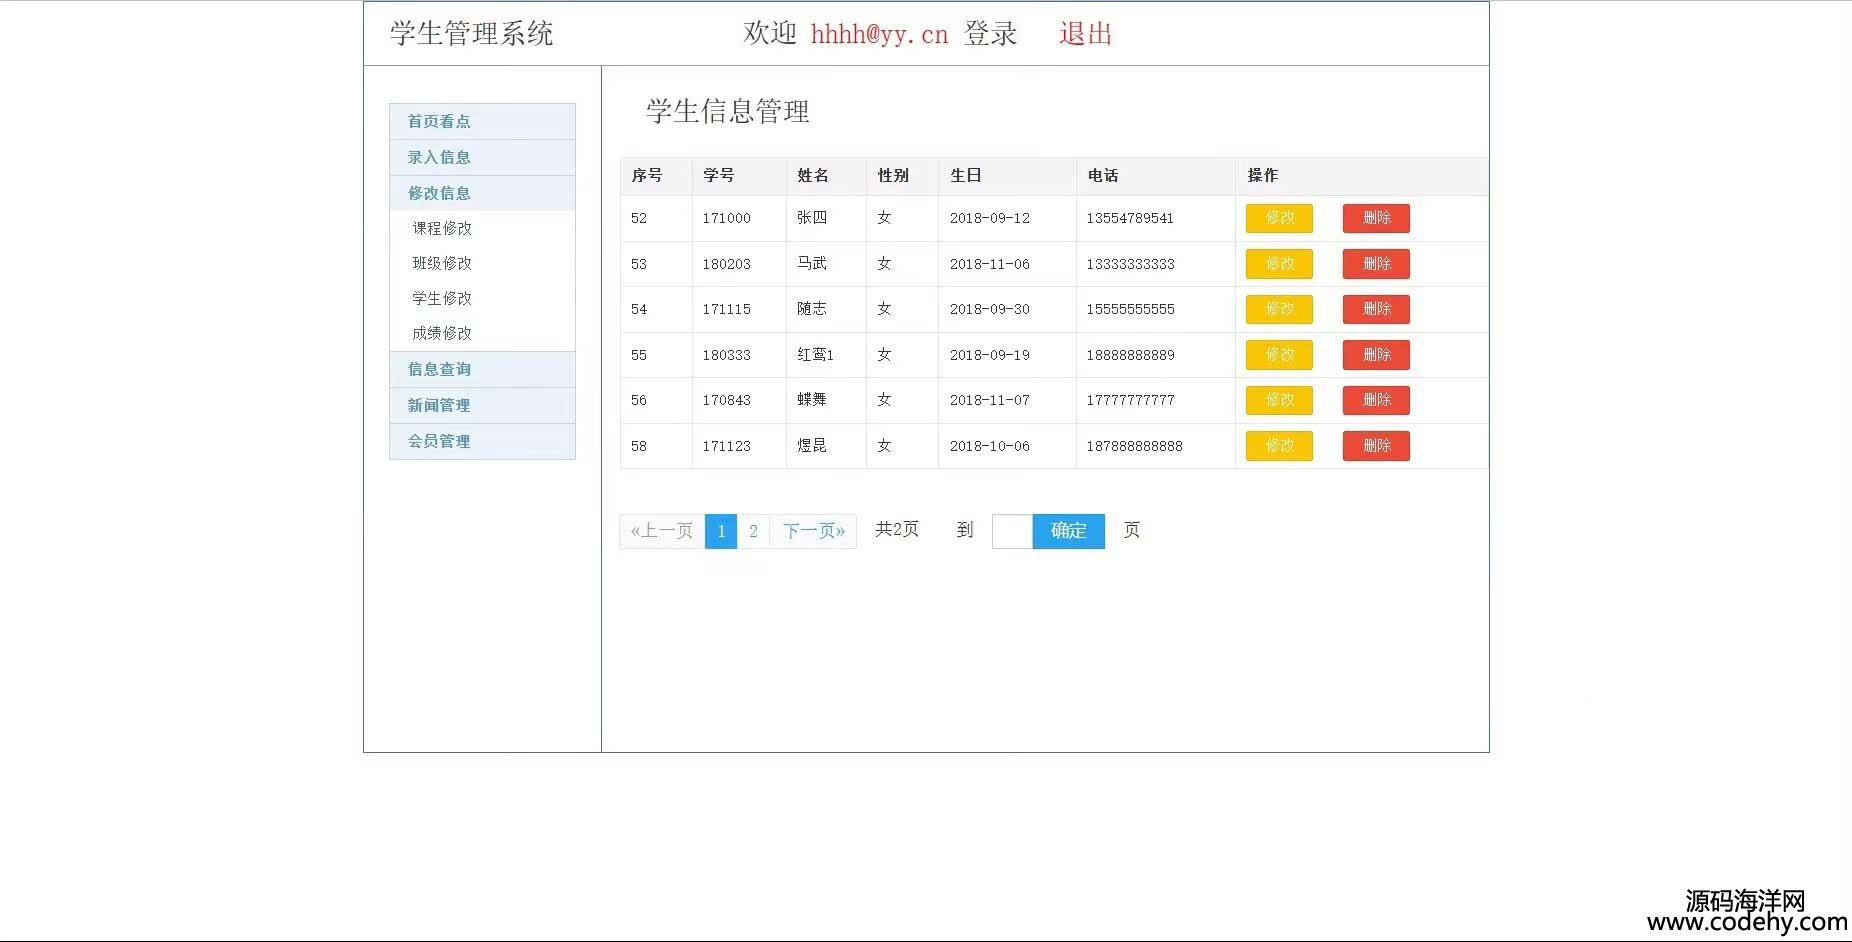Image resolution: width=1852 pixels, height=942 pixels.
Task: Click the 修改 button for student 随志
Action: click(x=1278, y=309)
